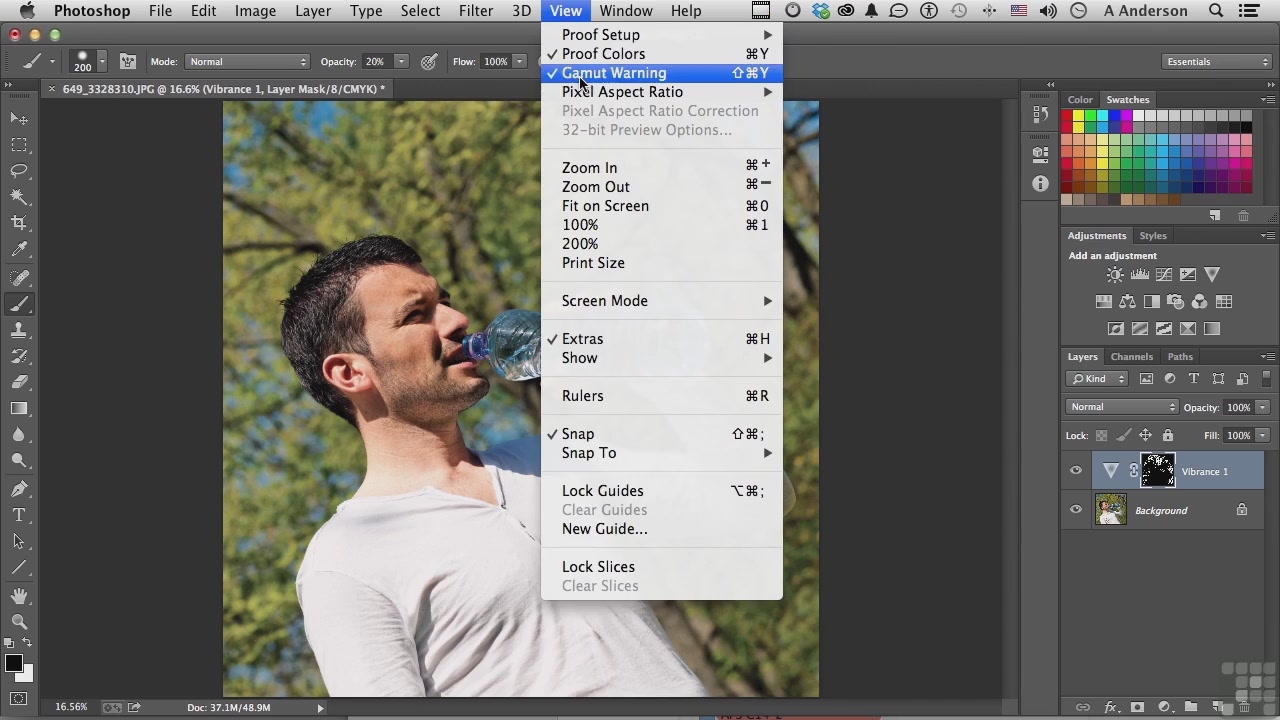Switch to the Color tab
The width and height of the screenshot is (1280, 720).
[x=1080, y=100]
